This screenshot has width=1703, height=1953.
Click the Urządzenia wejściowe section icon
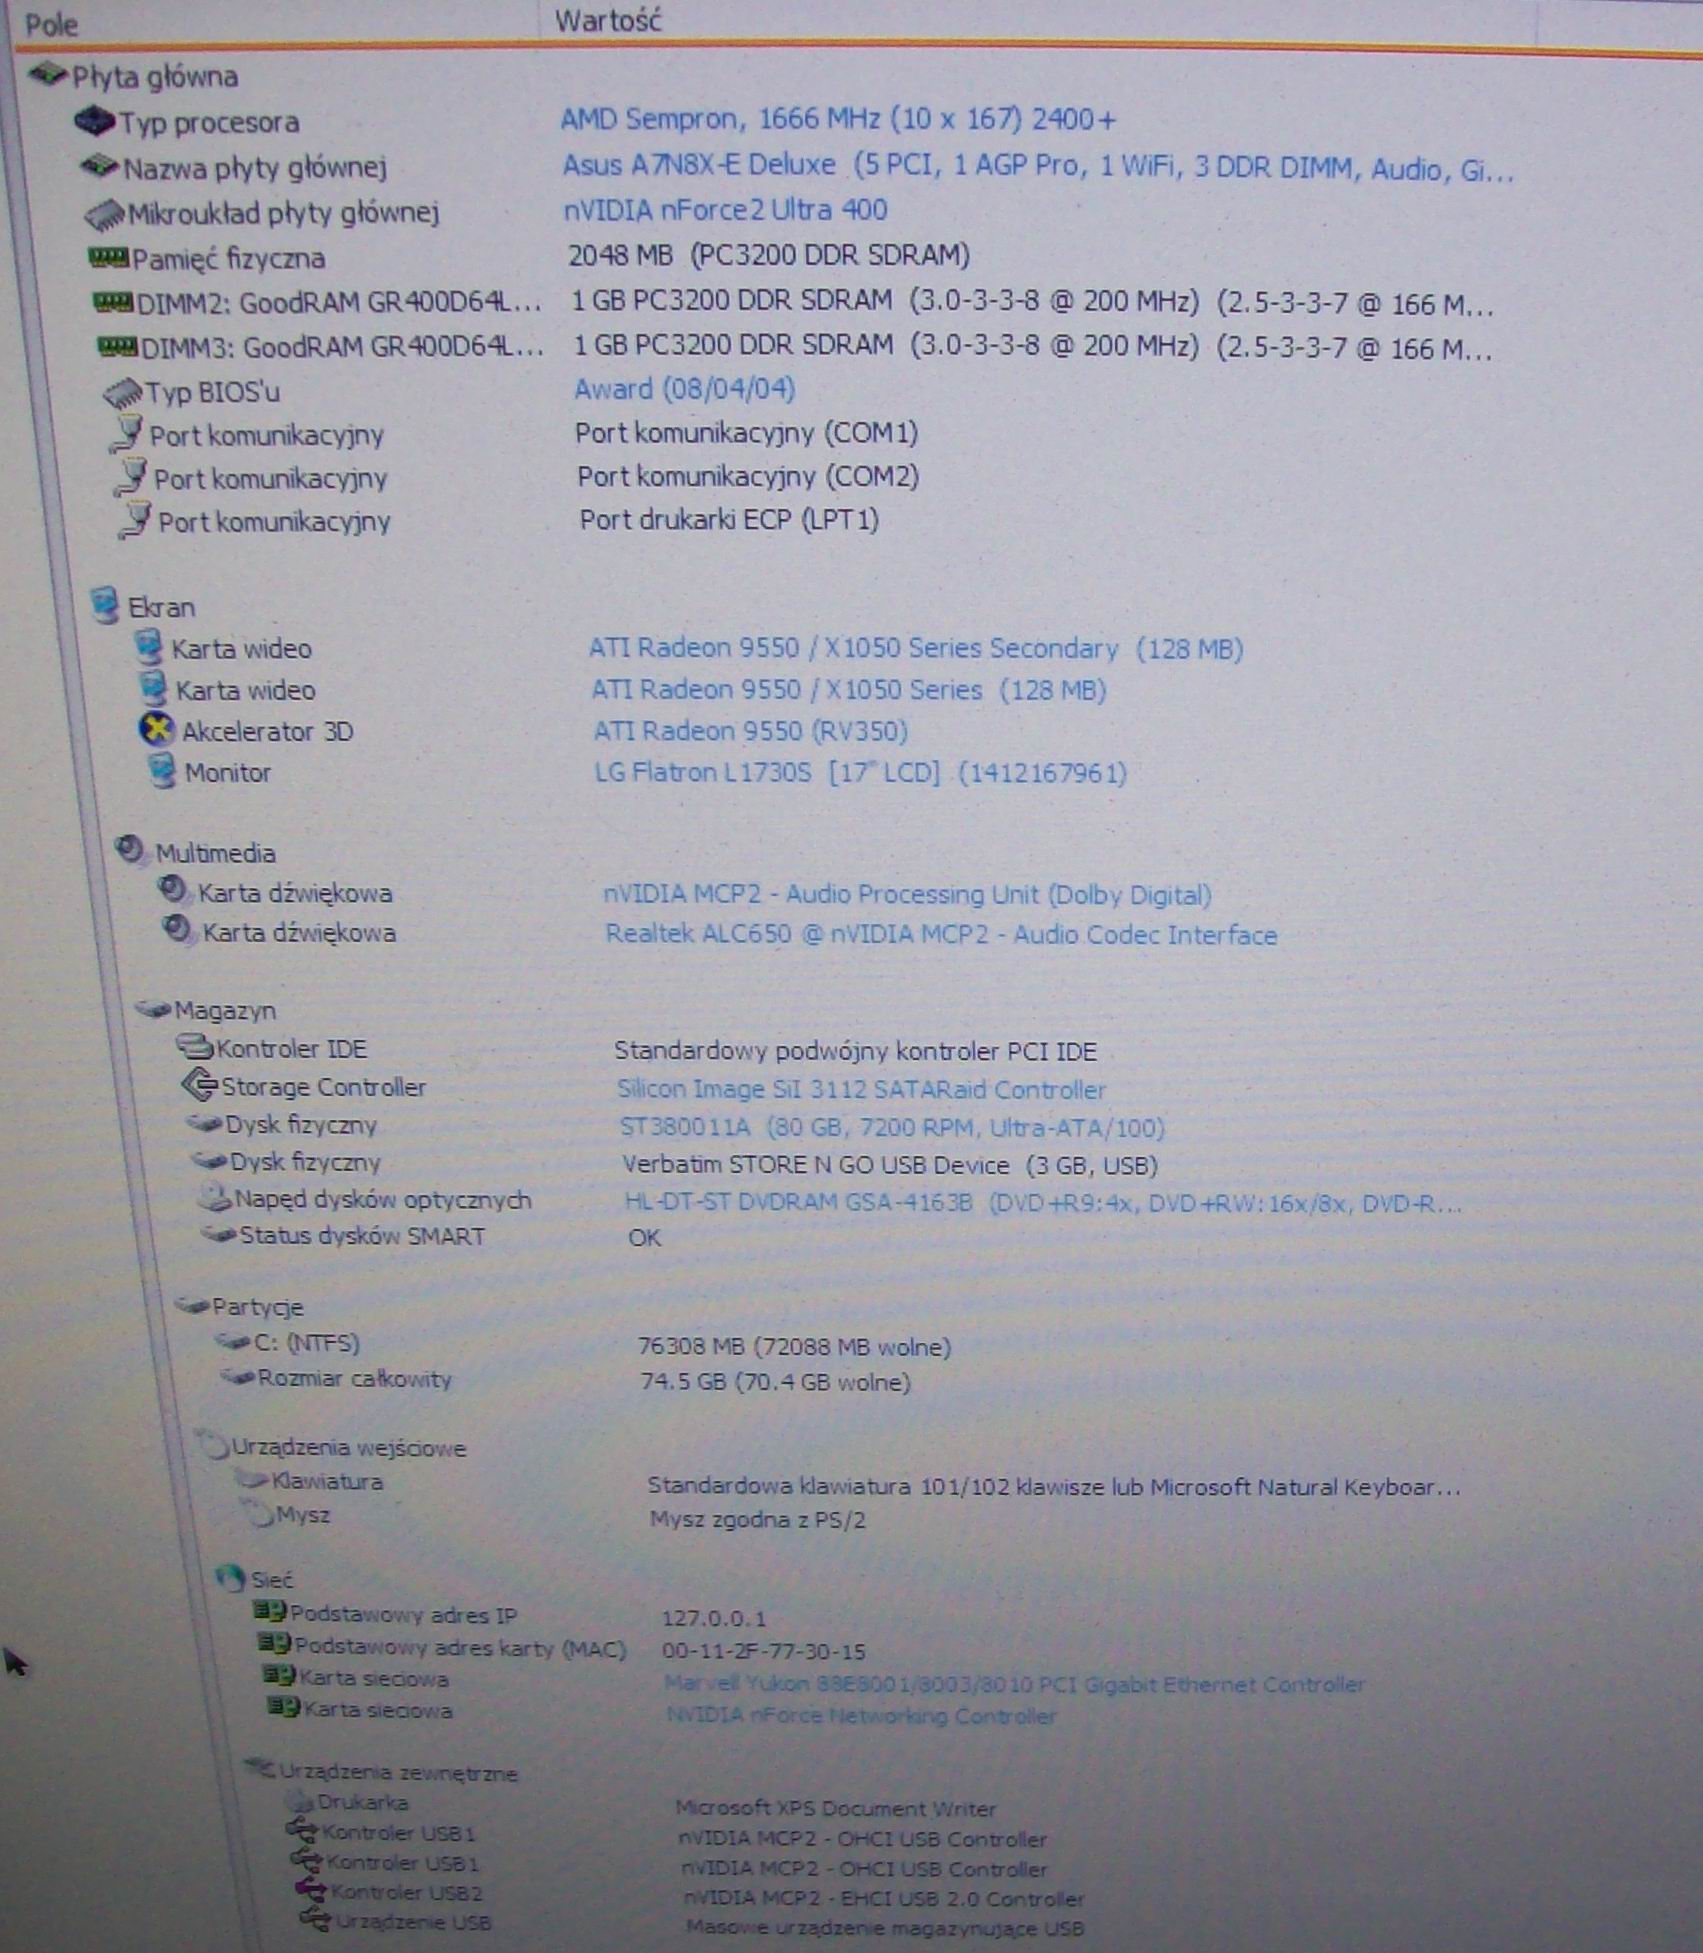click(214, 1446)
